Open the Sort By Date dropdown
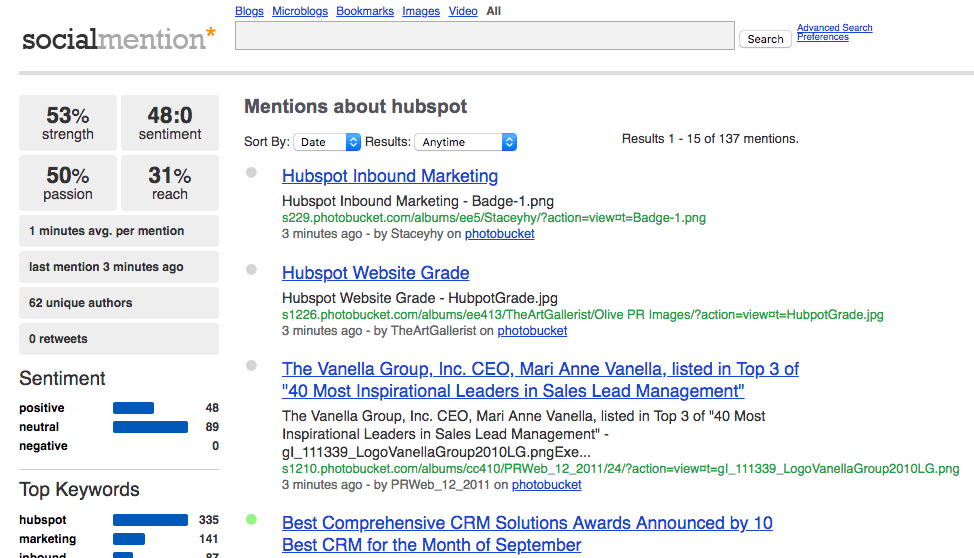Image resolution: width=974 pixels, height=558 pixels. point(327,142)
